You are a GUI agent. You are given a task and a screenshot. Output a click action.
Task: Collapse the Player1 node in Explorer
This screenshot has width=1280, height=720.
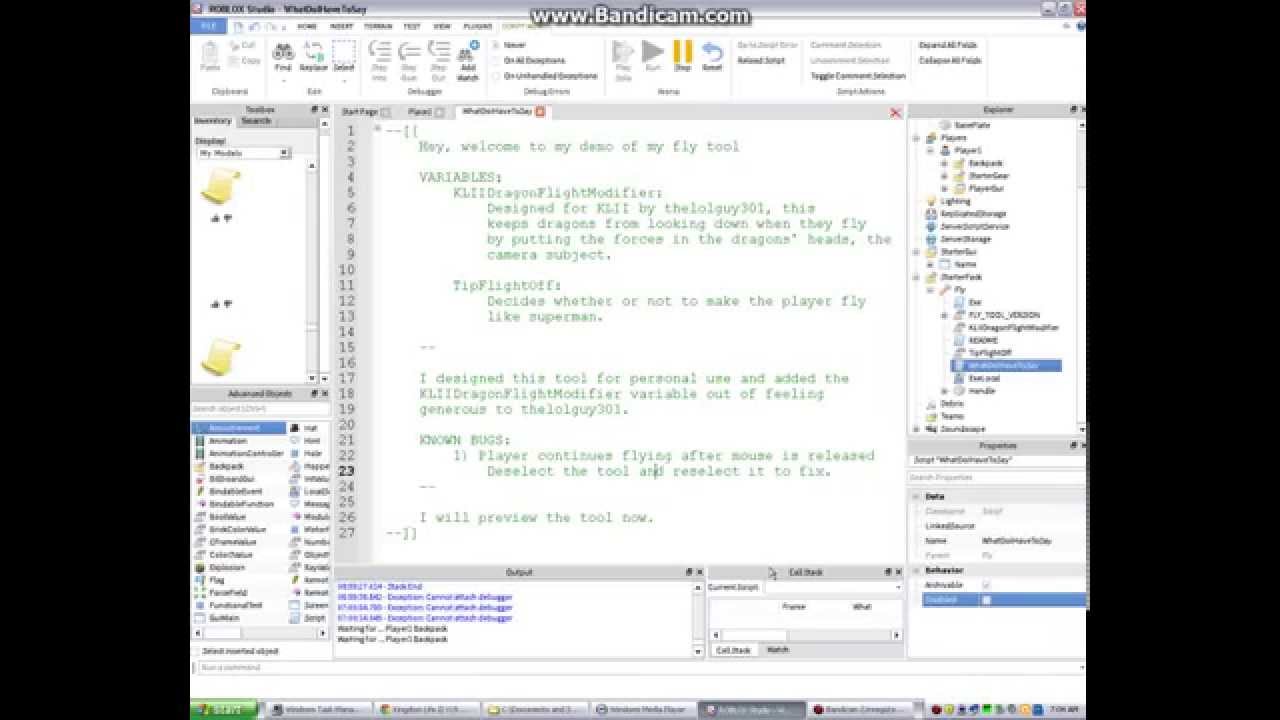pos(931,150)
